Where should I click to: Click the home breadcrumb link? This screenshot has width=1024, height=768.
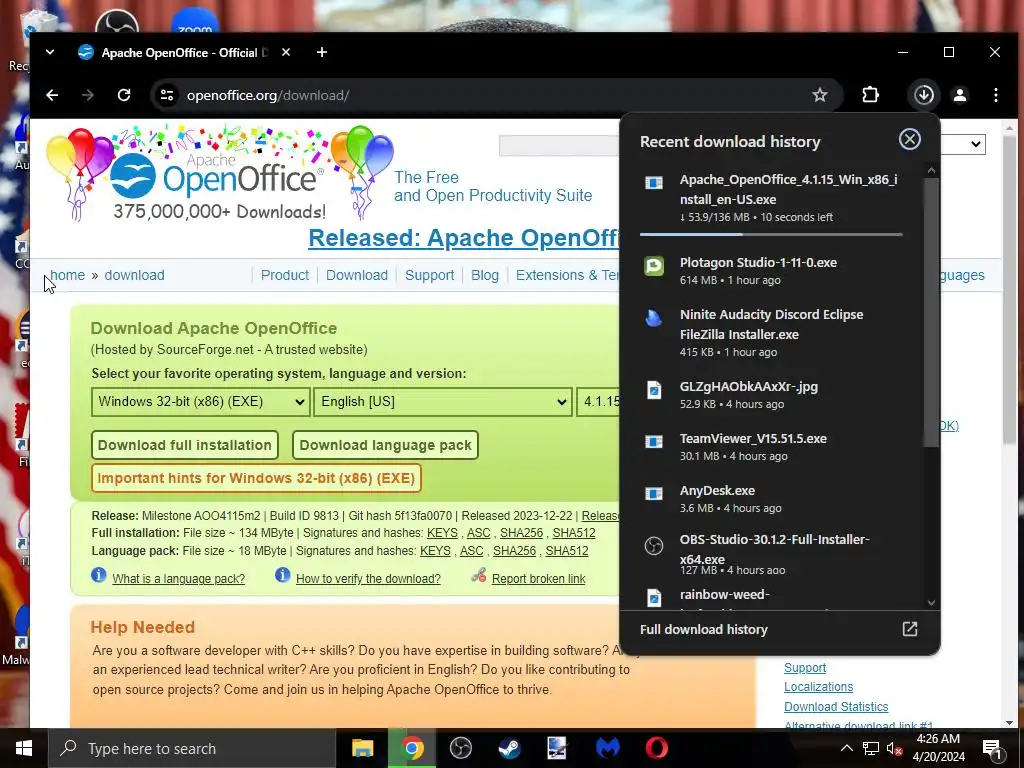tap(67, 275)
